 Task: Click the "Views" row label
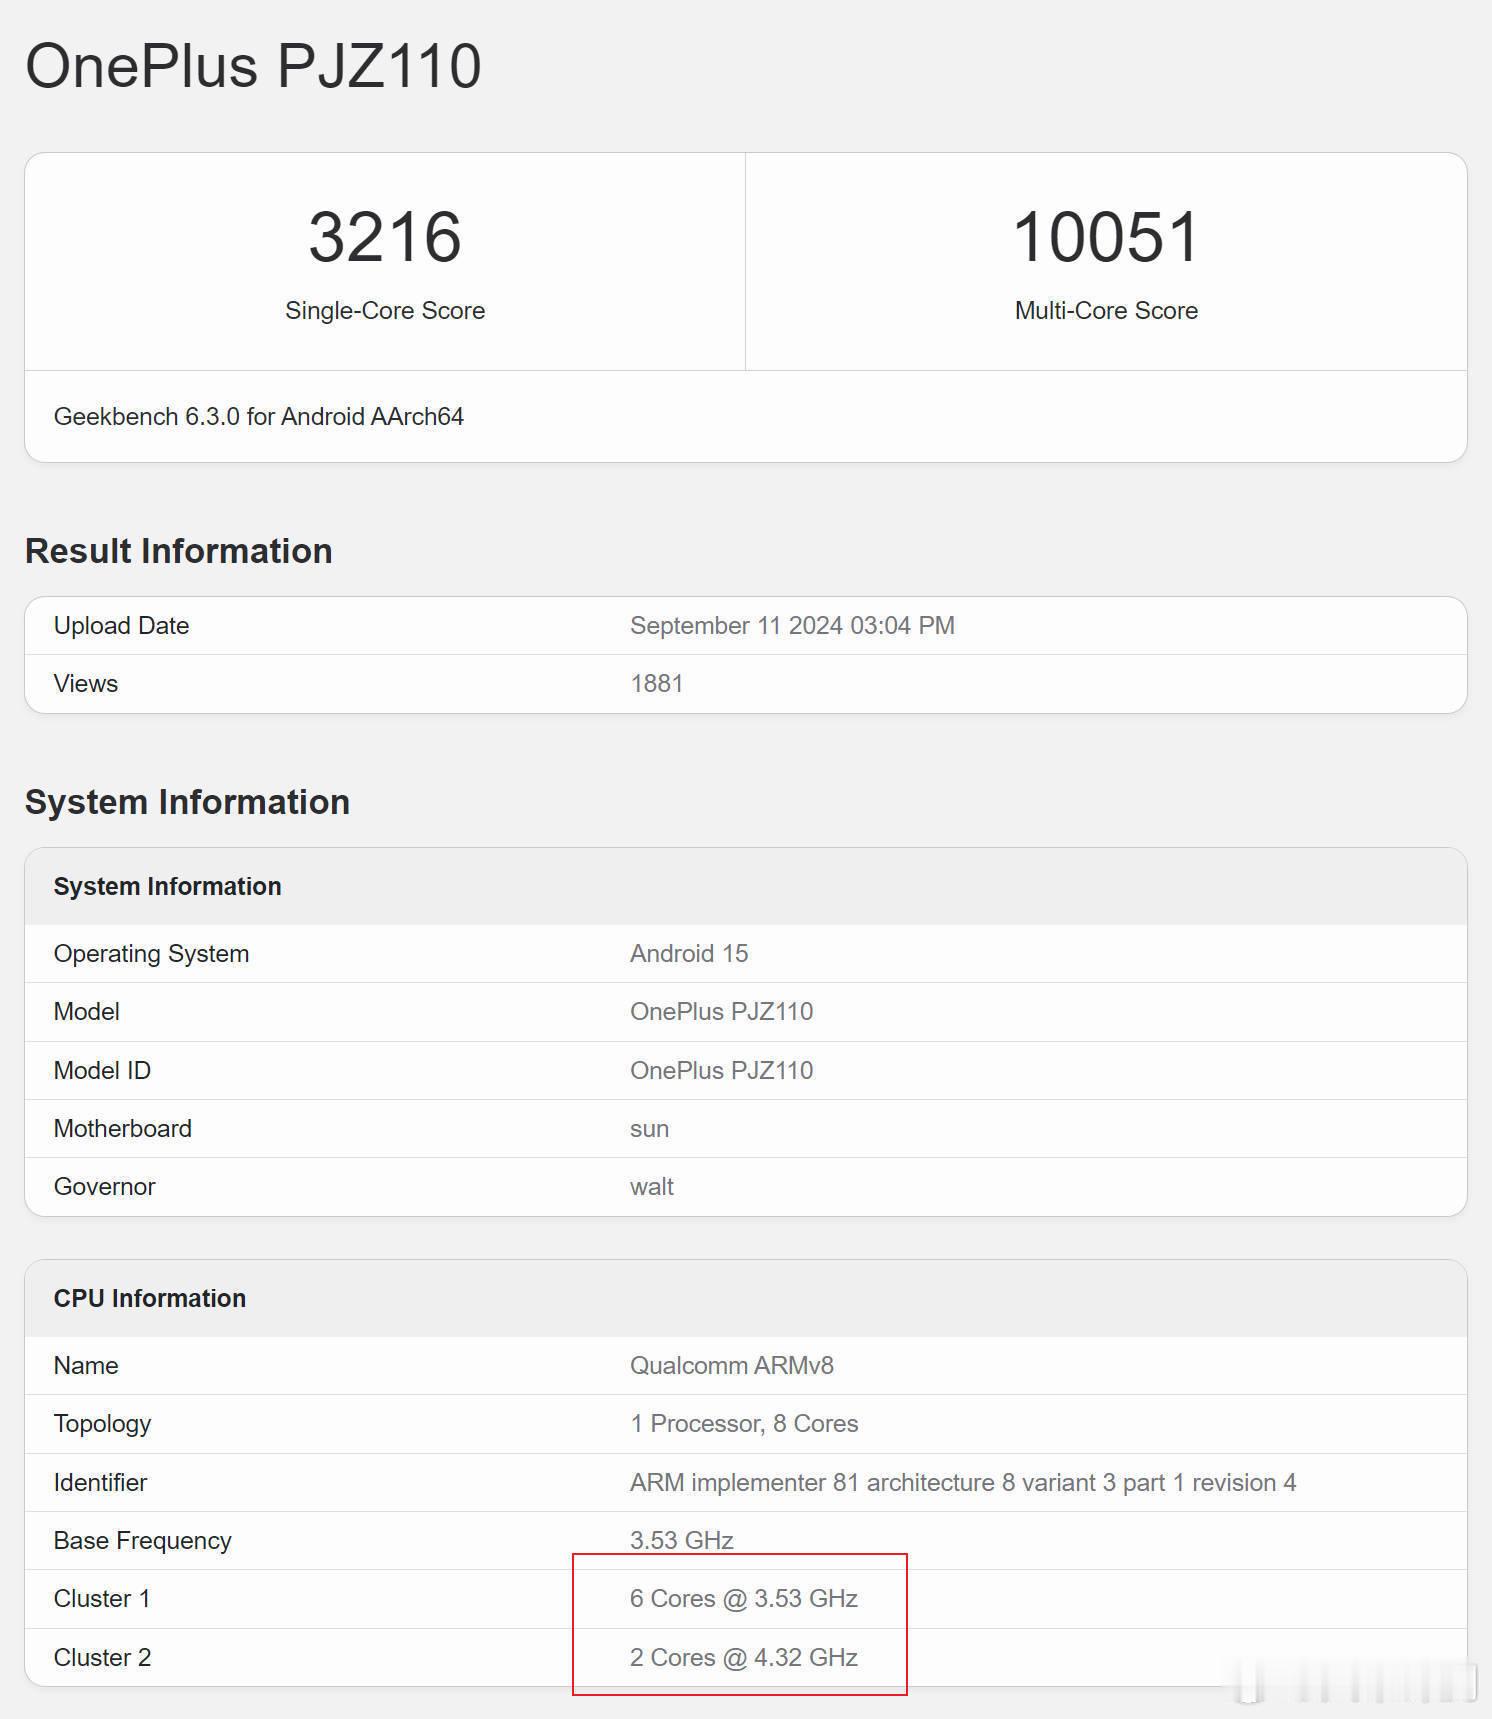tap(86, 683)
